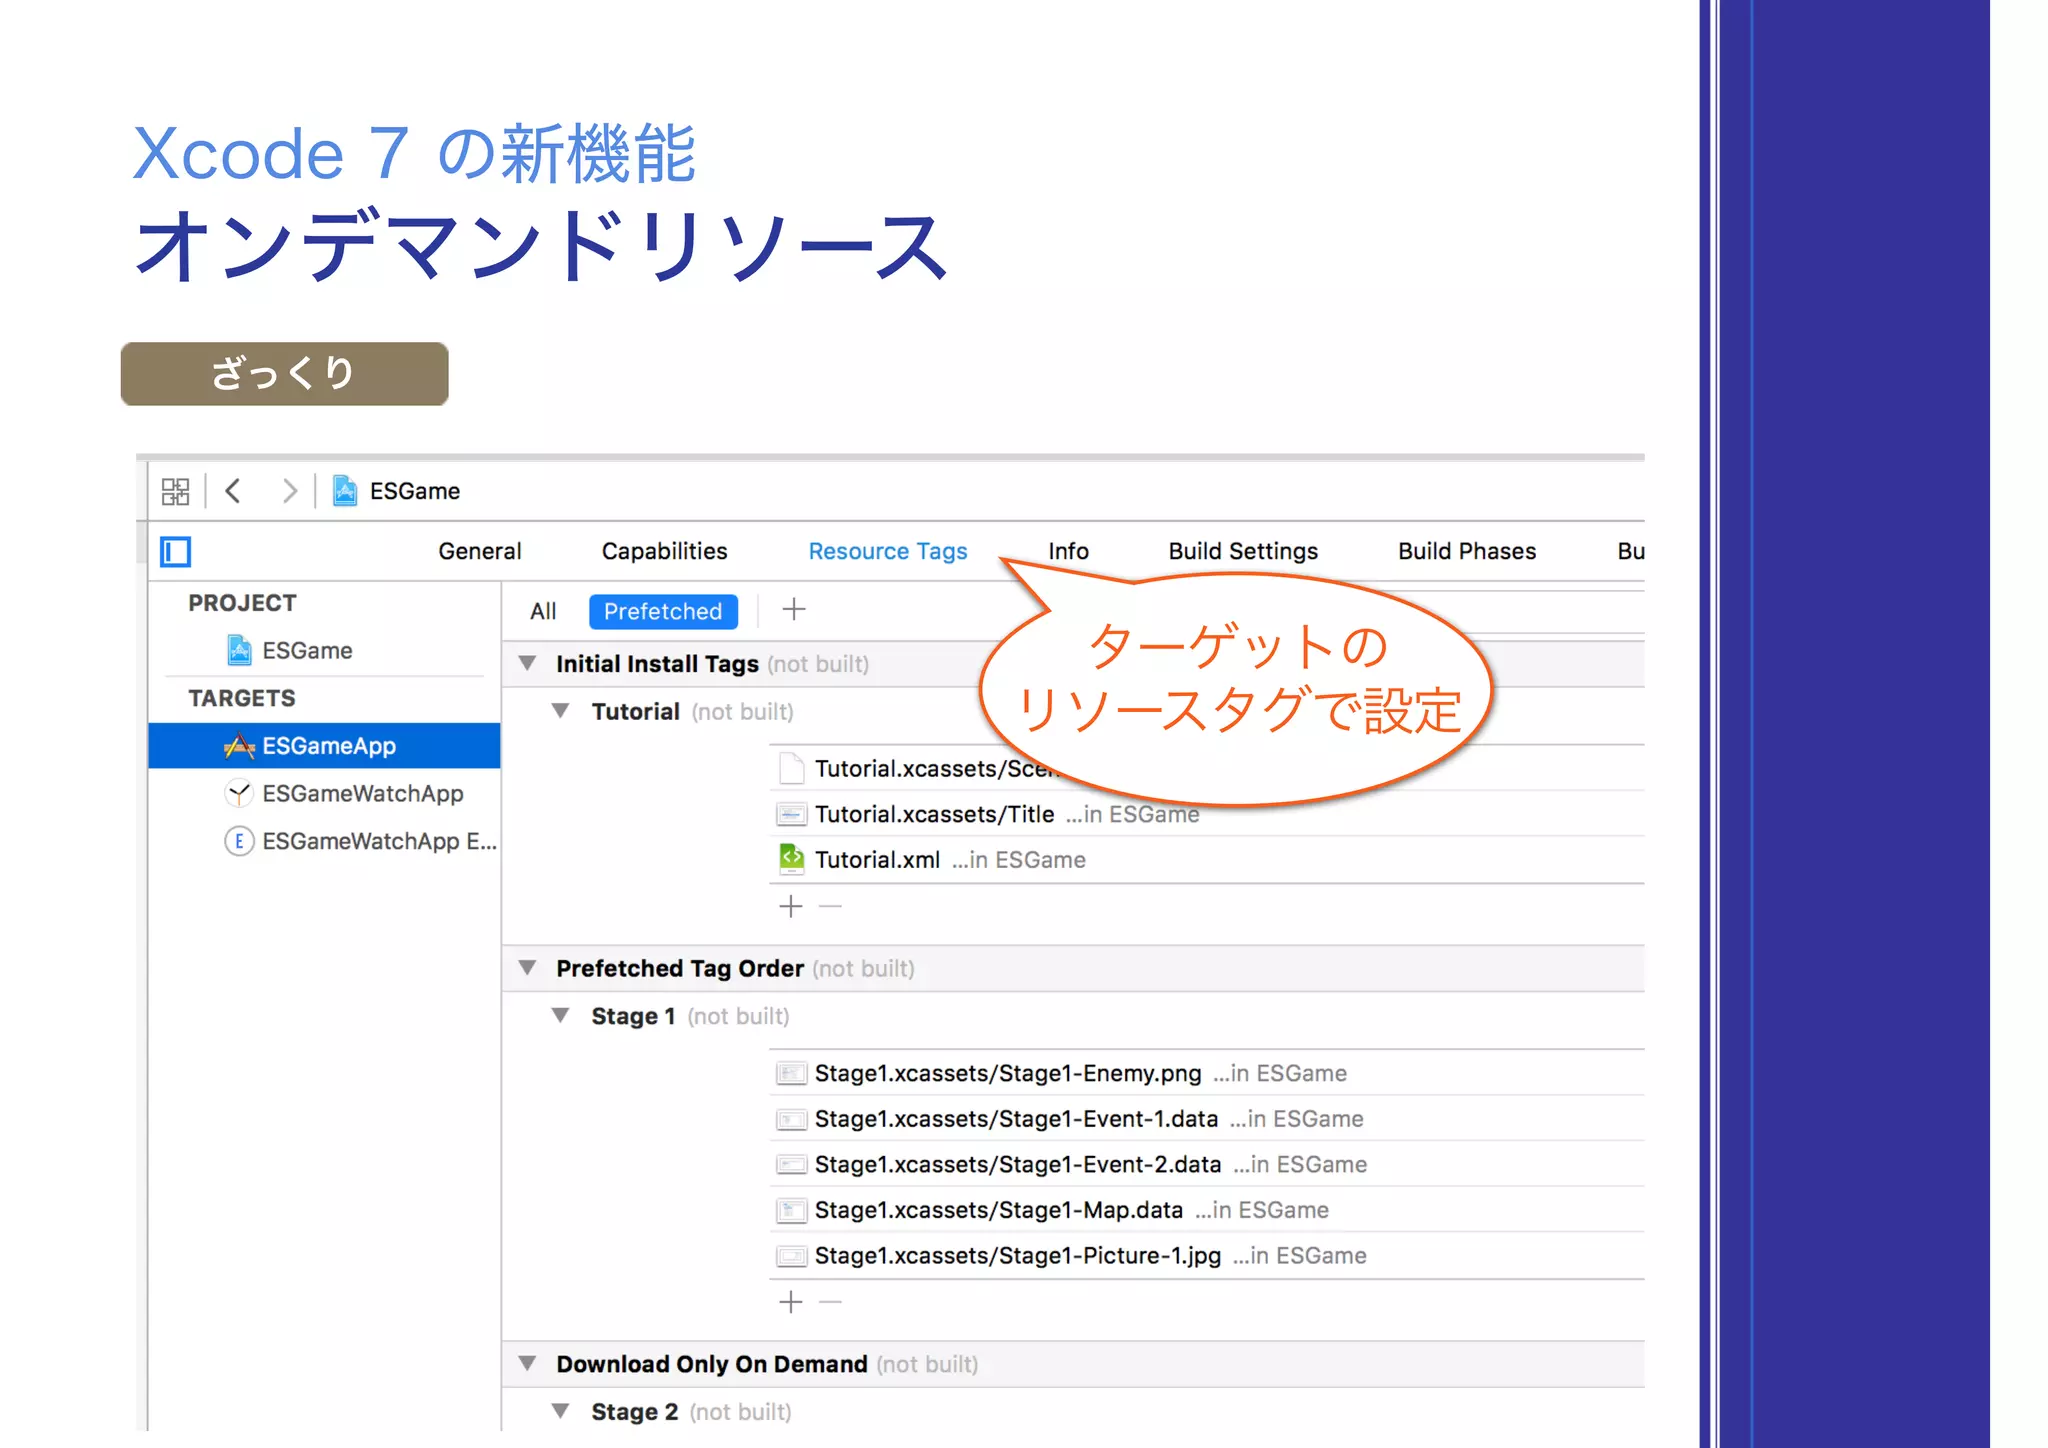Click the Tutorial.xml file icon
The height and width of the screenshot is (1448, 2048).
[791, 859]
